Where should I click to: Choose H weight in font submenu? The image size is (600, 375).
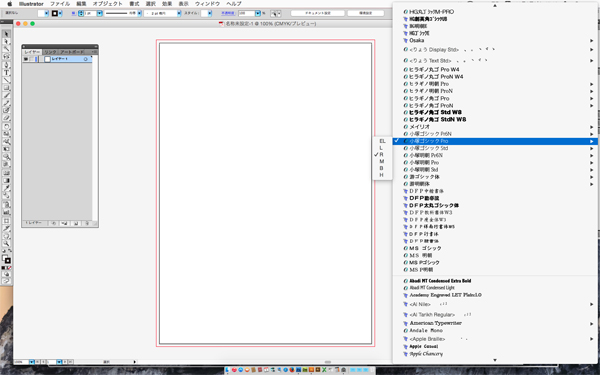(382, 175)
